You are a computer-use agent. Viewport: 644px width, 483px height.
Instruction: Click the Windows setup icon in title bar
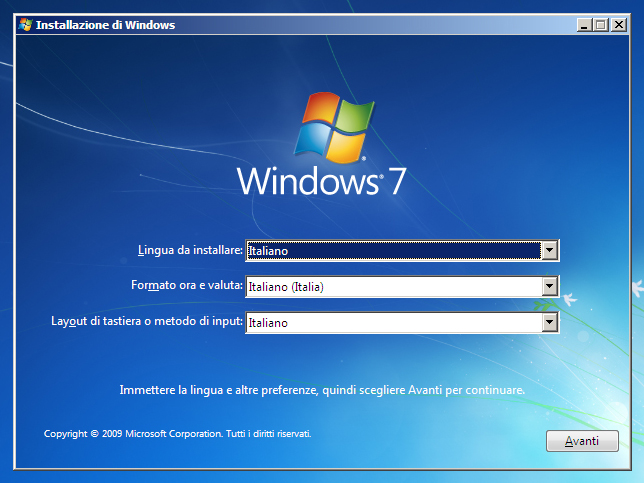(x=25, y=25)
